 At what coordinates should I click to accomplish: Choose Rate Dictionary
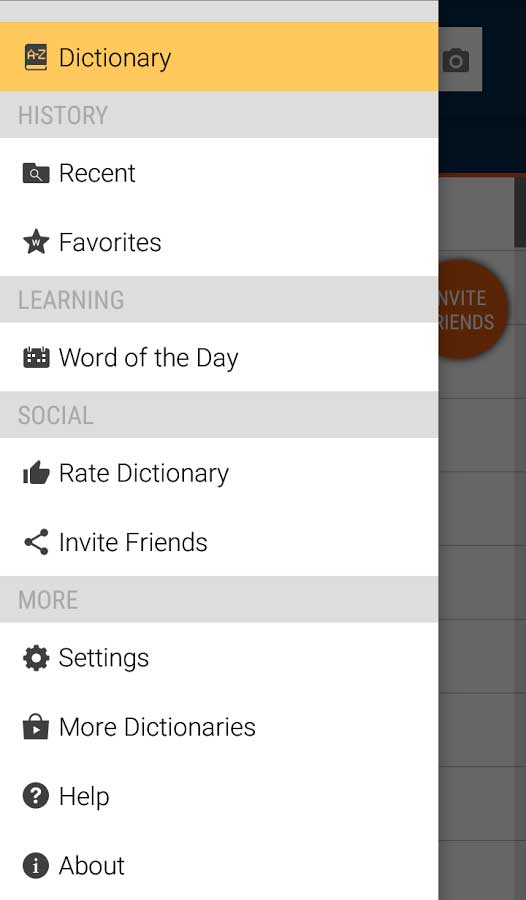coord(219,473)
